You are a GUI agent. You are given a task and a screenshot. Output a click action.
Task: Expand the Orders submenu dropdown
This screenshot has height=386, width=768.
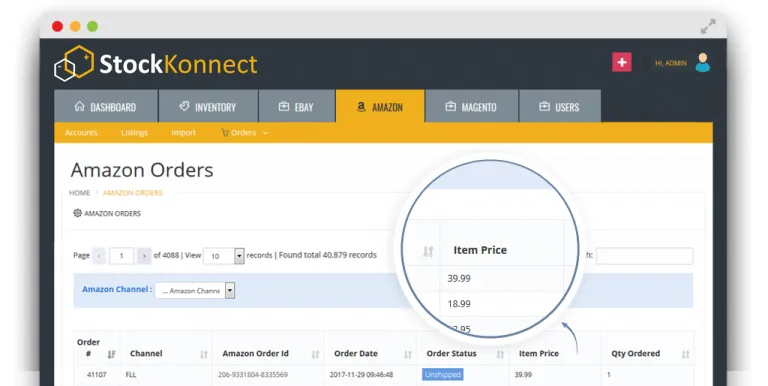tap(244, 133)
